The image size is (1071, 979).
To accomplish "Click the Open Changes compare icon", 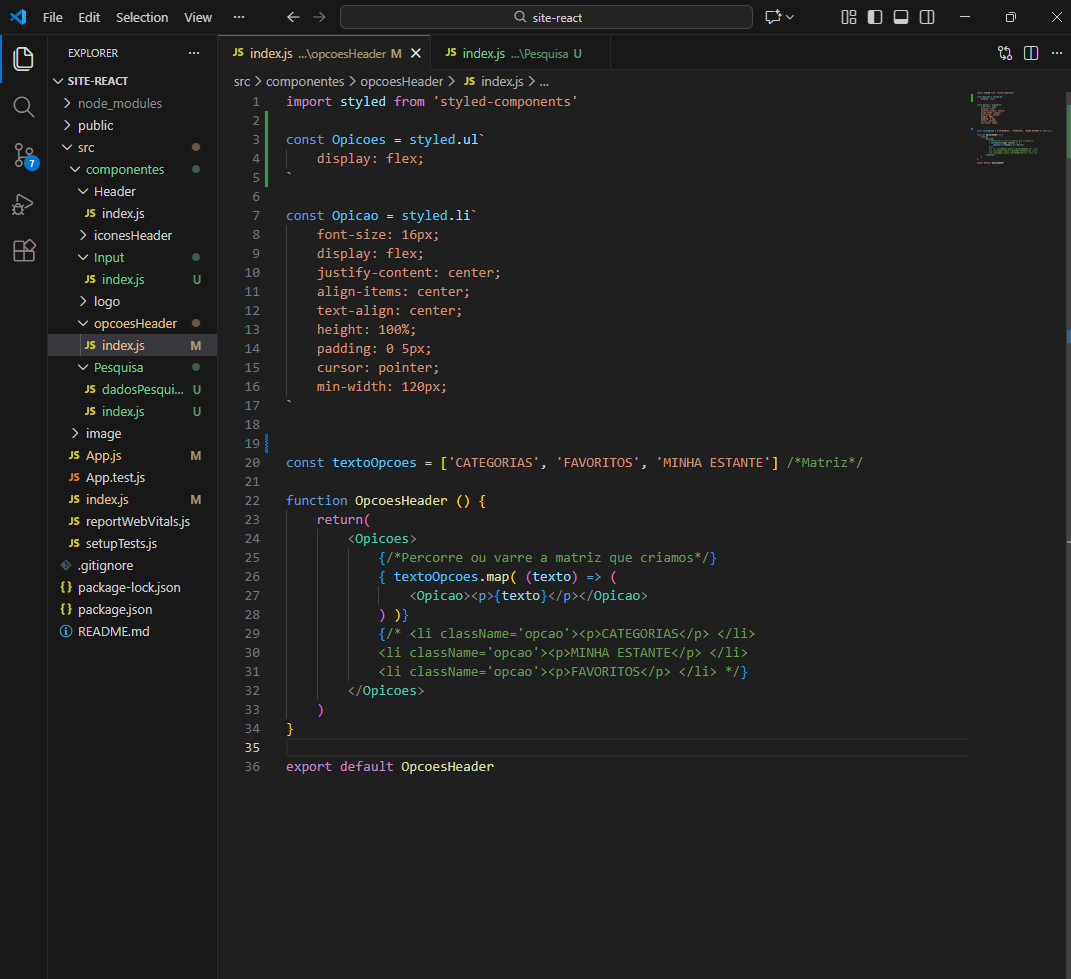I will pyautogui.click(x=1005, y=53).
